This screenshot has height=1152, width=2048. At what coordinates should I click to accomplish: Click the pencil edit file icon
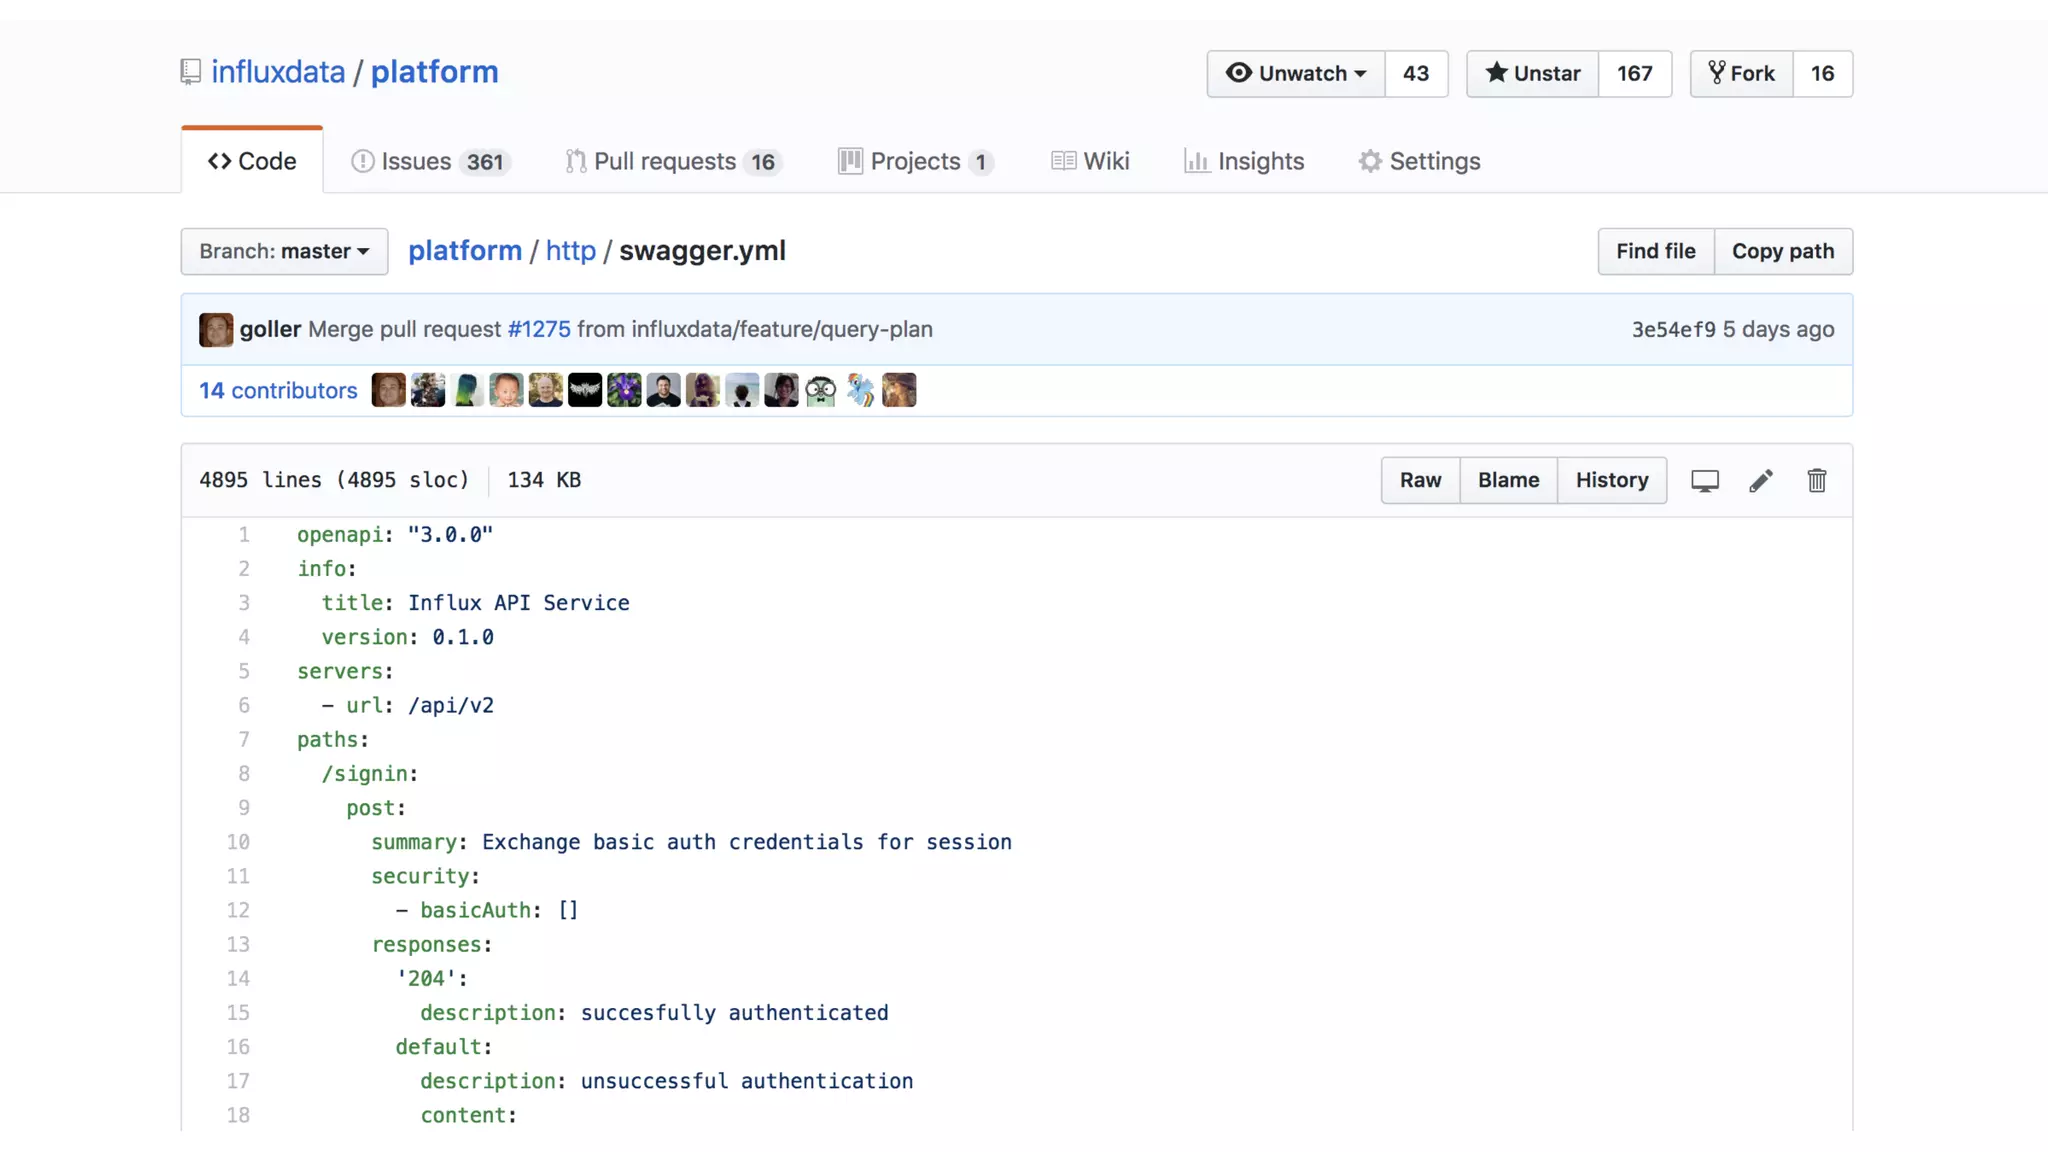(x=1761, y=481)
